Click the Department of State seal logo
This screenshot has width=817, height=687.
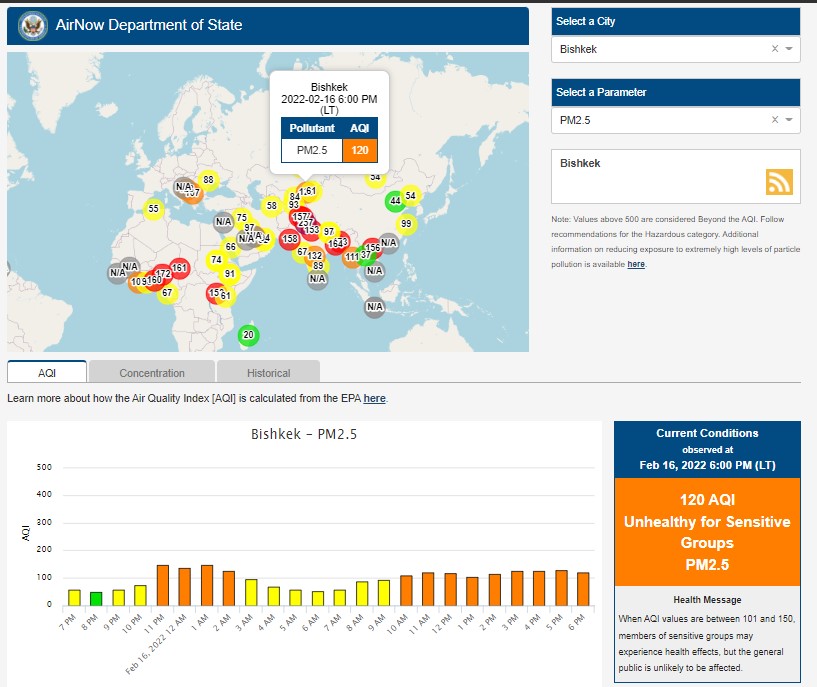click(33, 25)
